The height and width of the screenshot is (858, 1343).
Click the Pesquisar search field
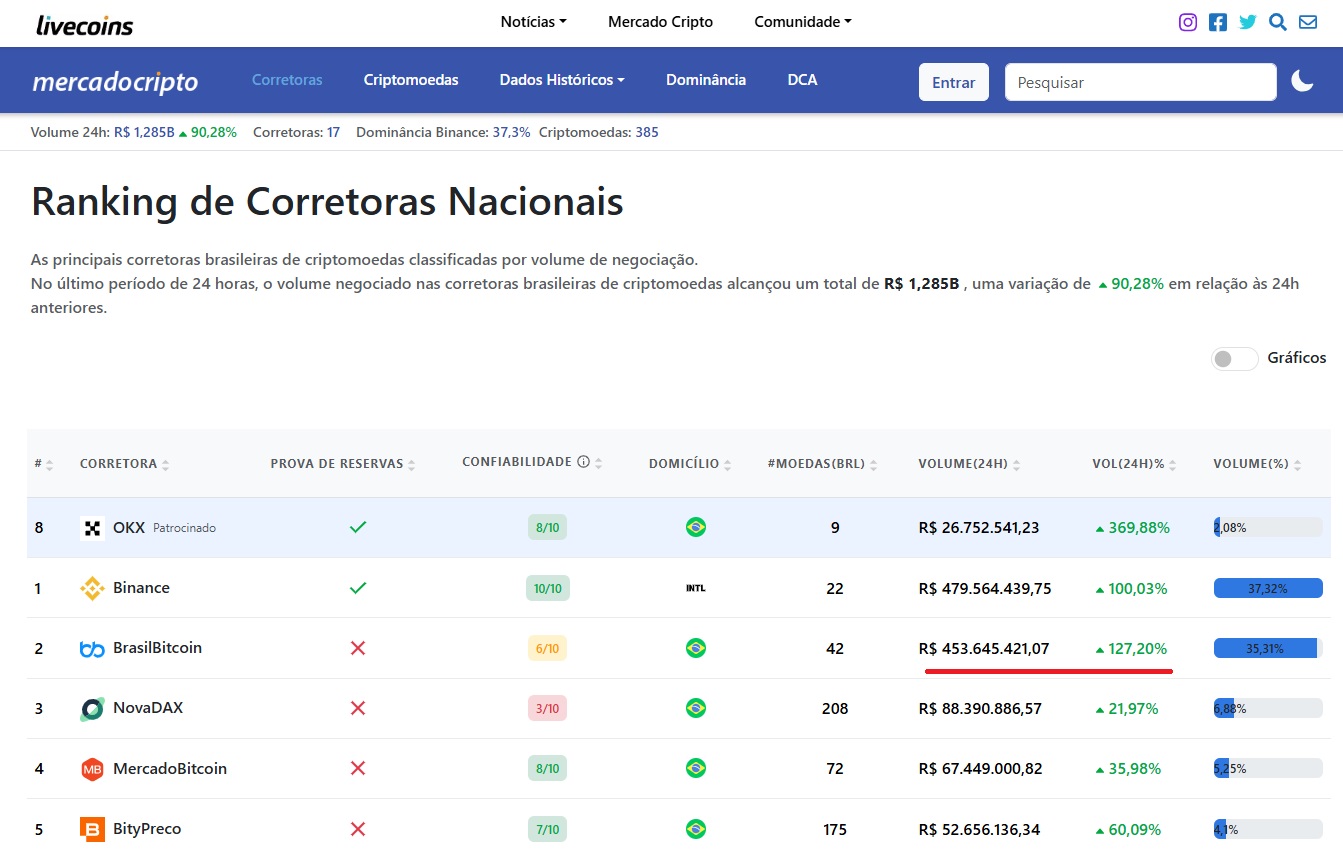pyautogui.click(x=1140, y=82)
